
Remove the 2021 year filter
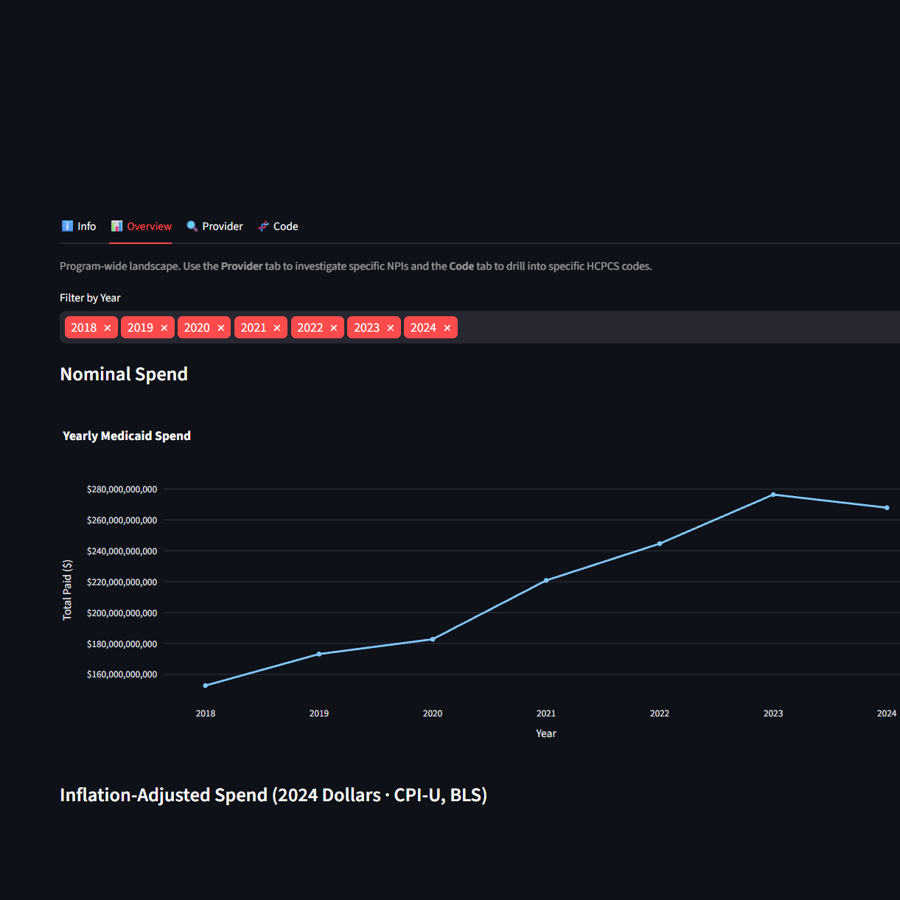(277, 328)
